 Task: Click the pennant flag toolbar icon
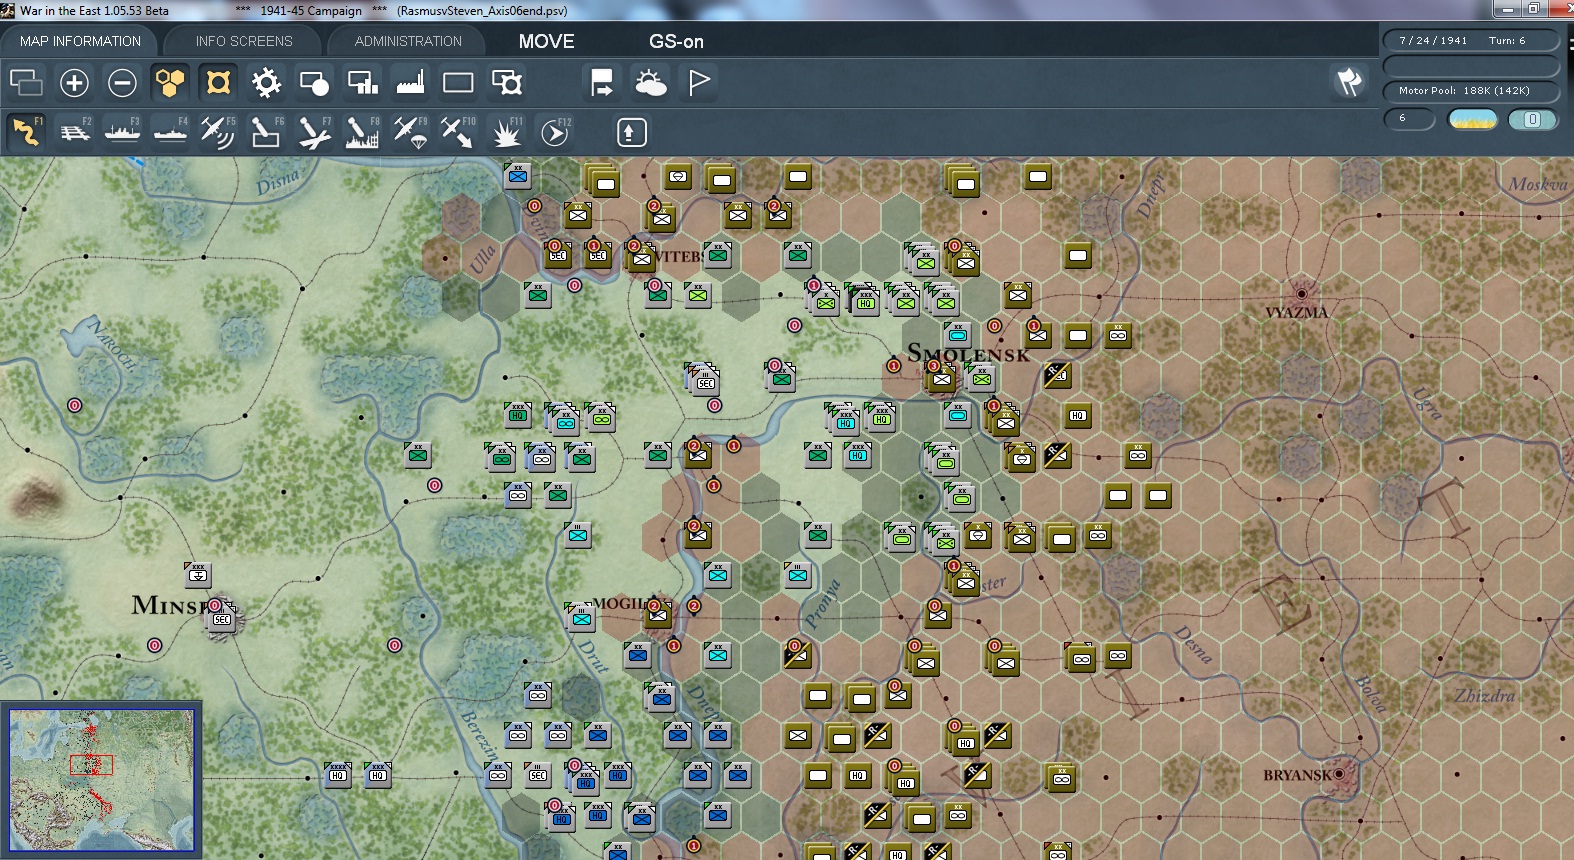click(698, 82)
